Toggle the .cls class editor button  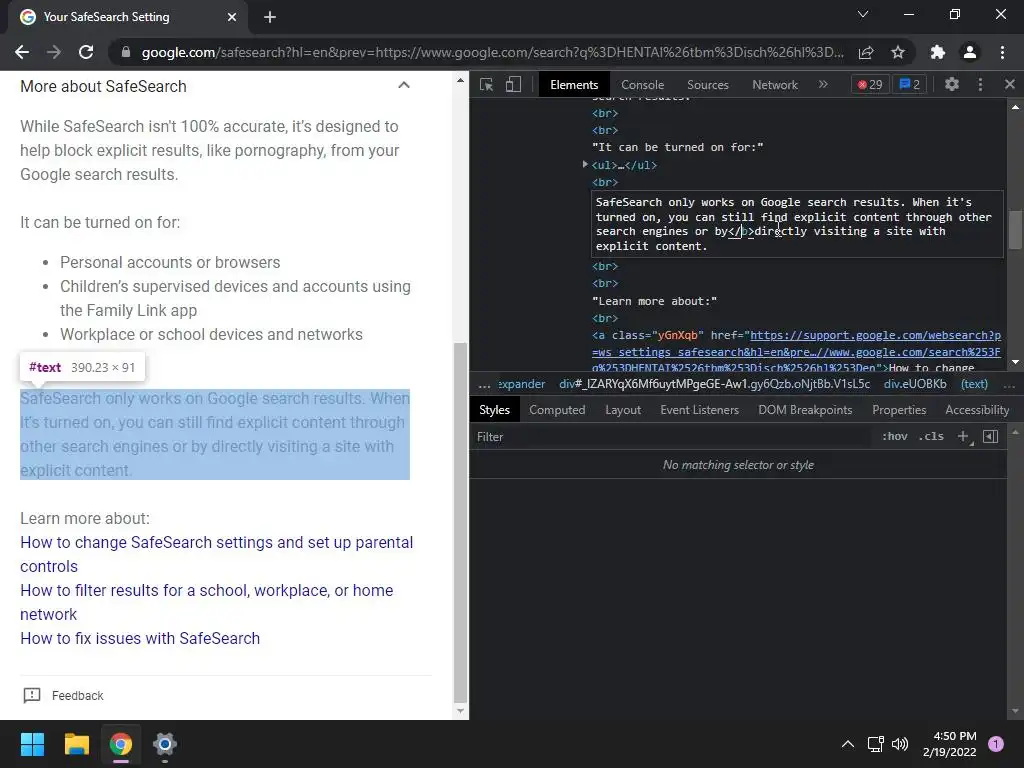click(x=931, y=437)
